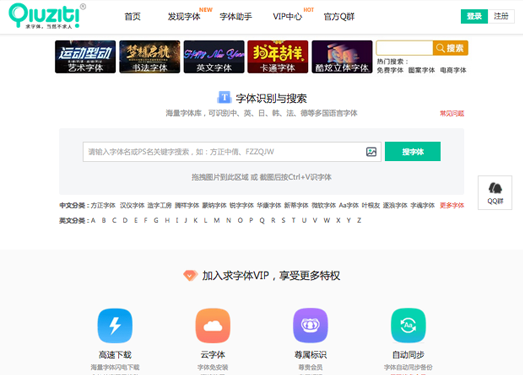Select the 汉仪字体 category

(132, 206)
